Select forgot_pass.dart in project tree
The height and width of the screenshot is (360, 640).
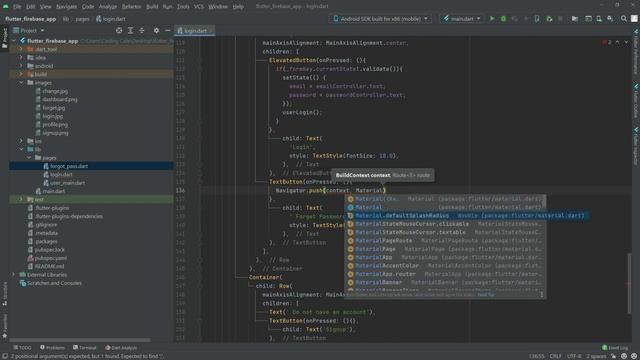69,166
